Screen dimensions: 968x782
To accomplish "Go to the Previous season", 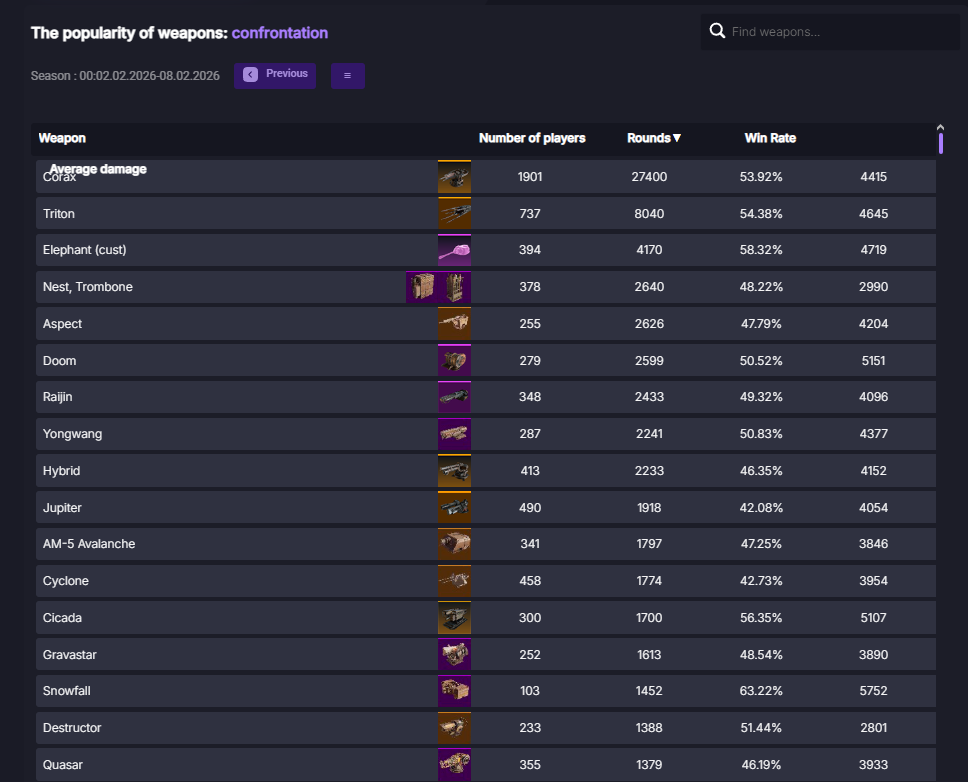I will click(x=275, y=75).
